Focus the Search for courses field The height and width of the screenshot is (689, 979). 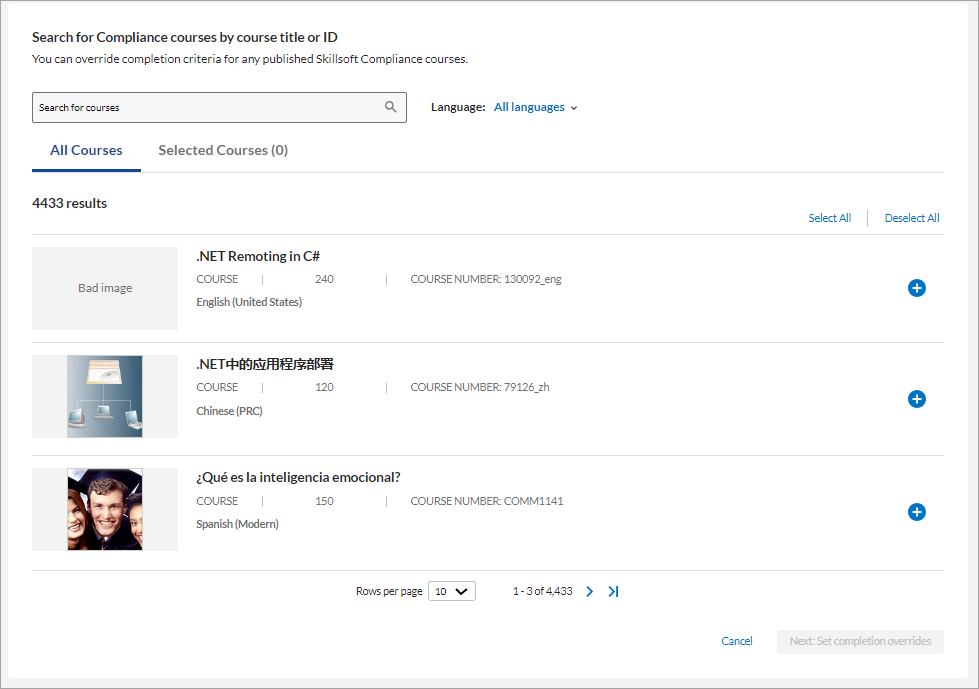coord(205,107)
